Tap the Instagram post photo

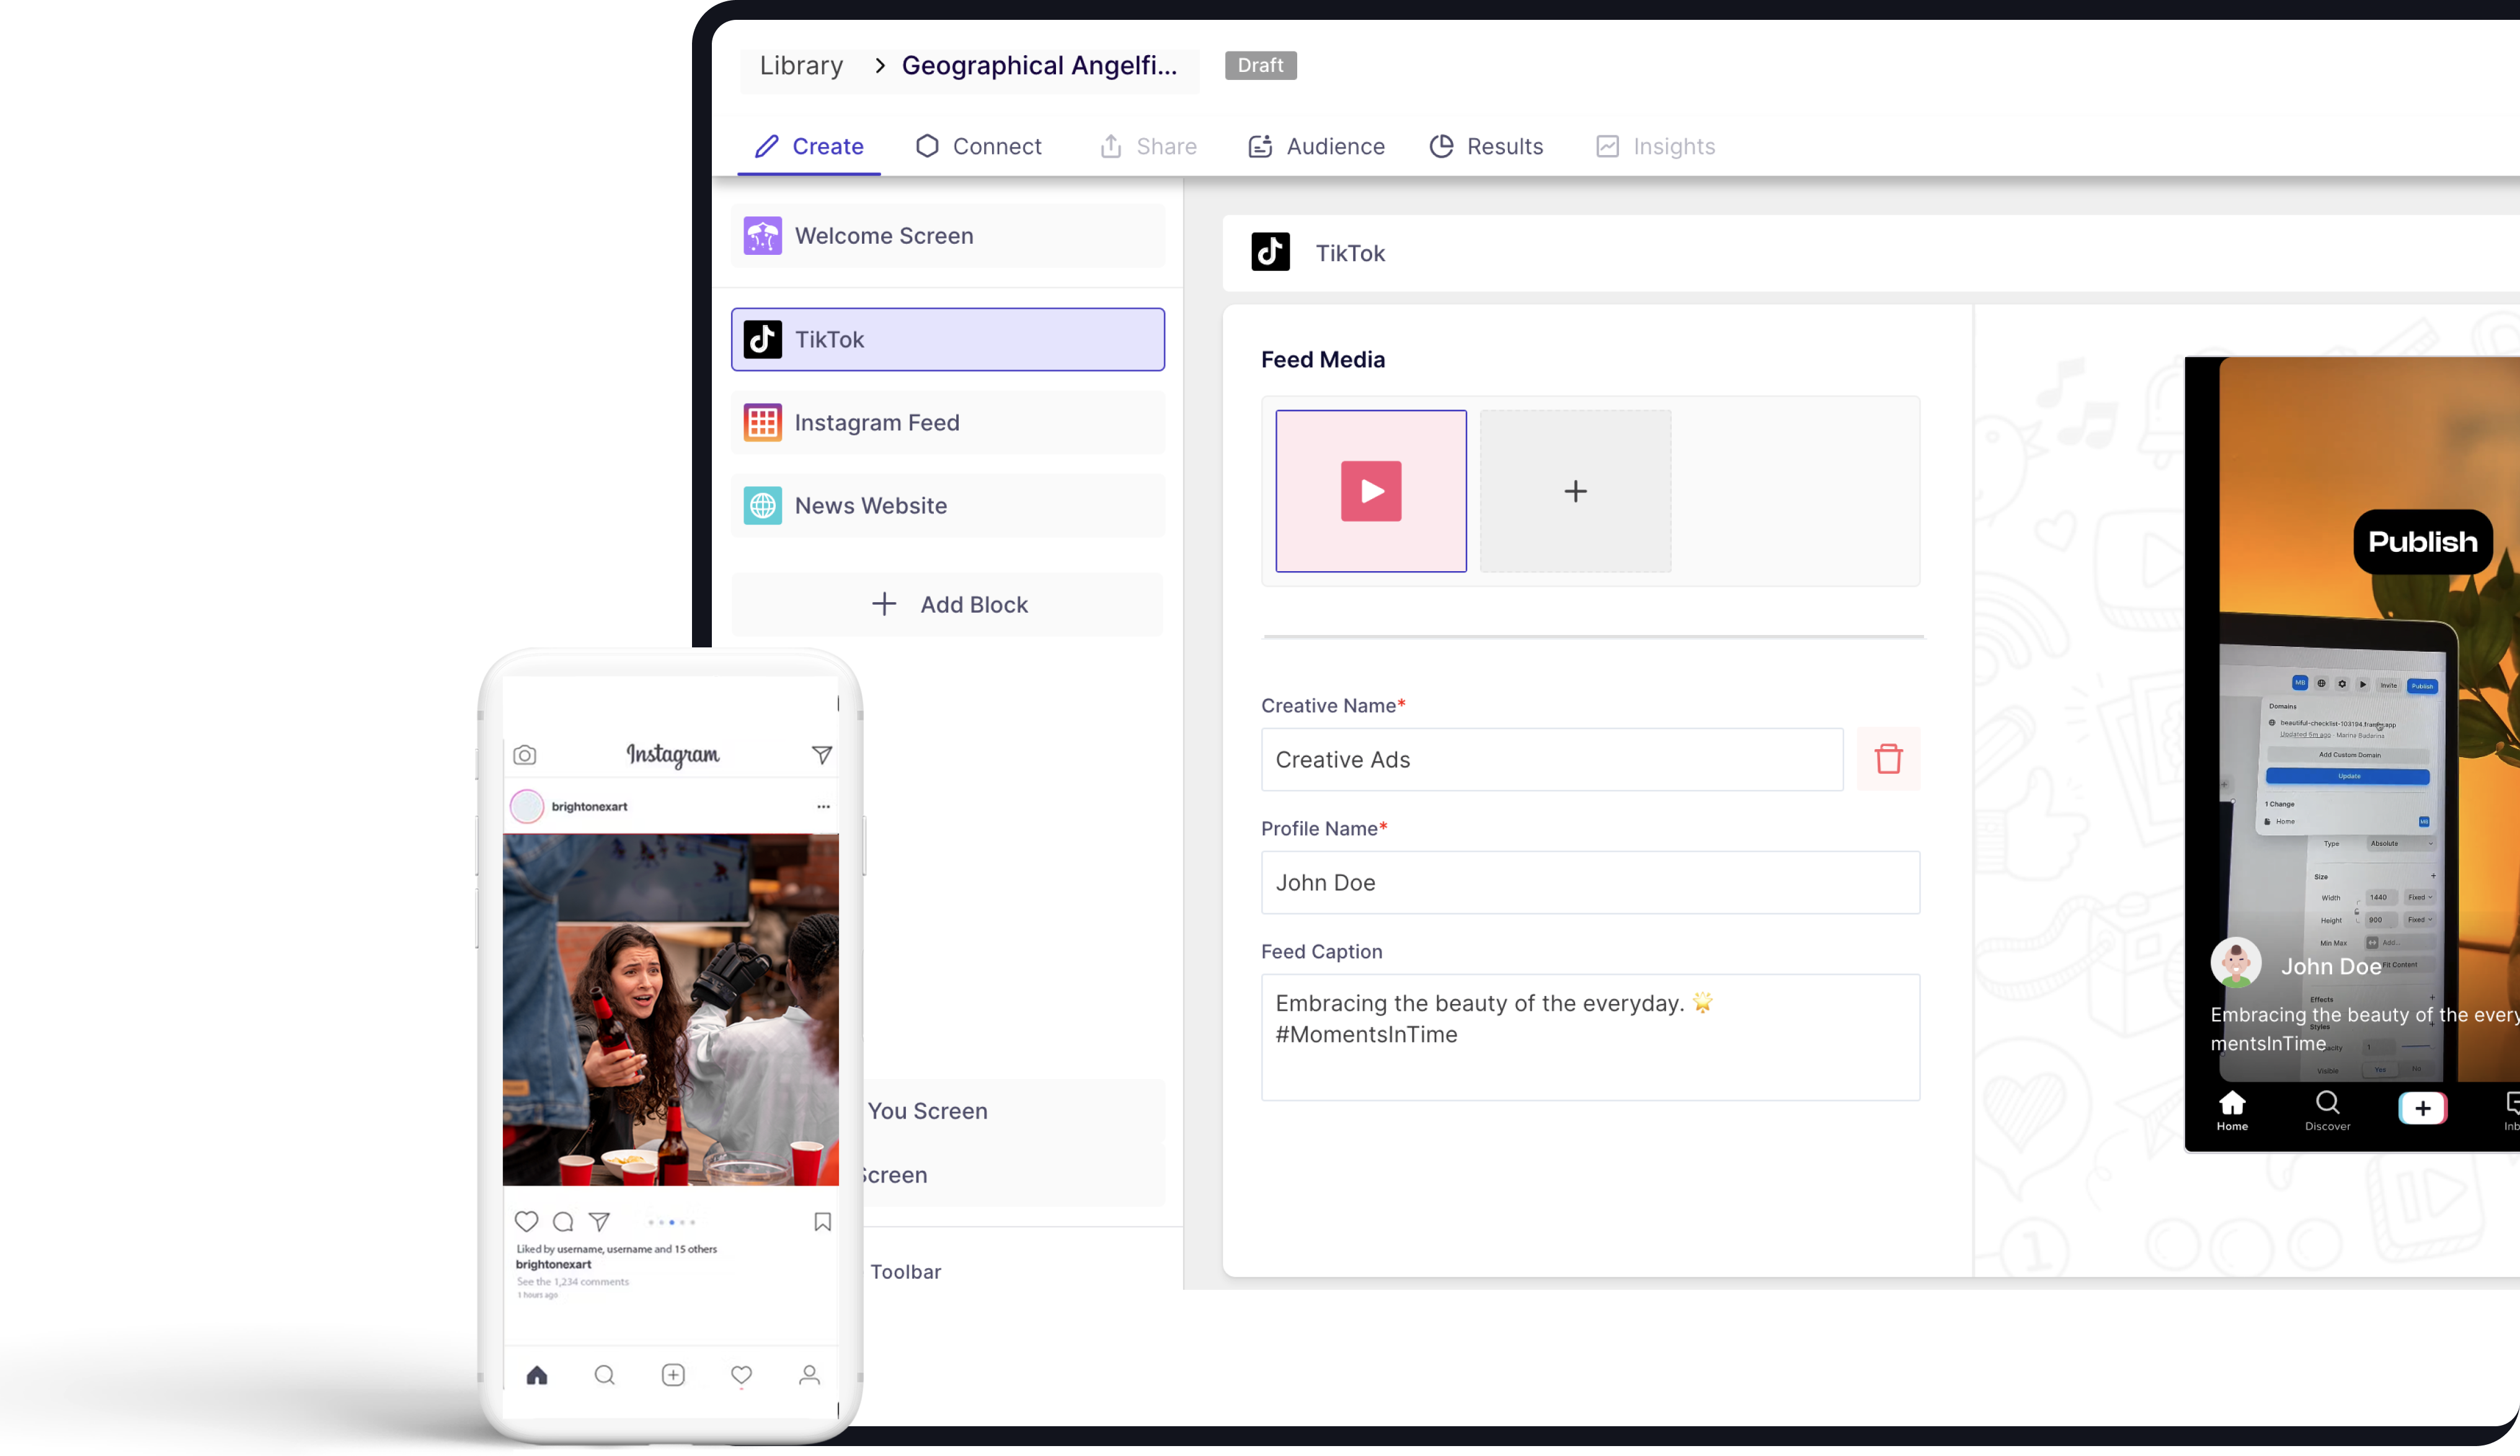tap(671, 1009)
